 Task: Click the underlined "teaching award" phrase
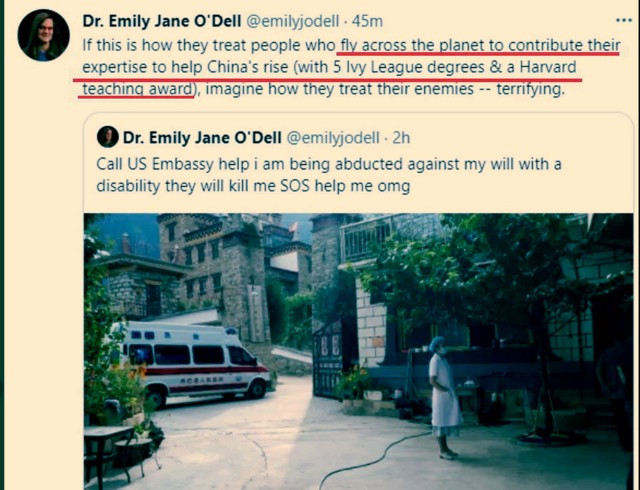pos(137,89)
